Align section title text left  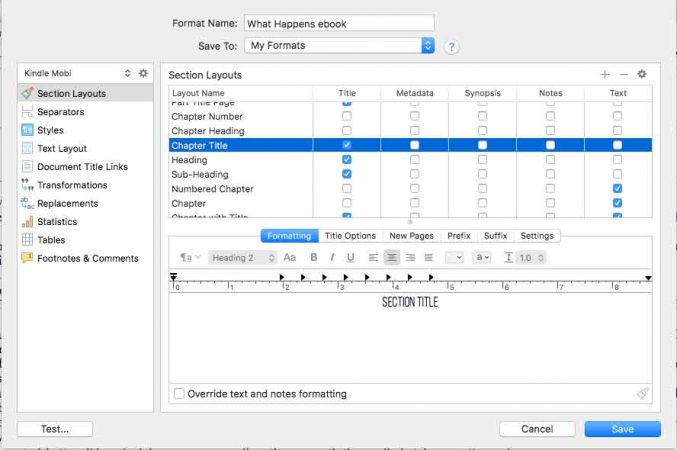tap(373, 258)
